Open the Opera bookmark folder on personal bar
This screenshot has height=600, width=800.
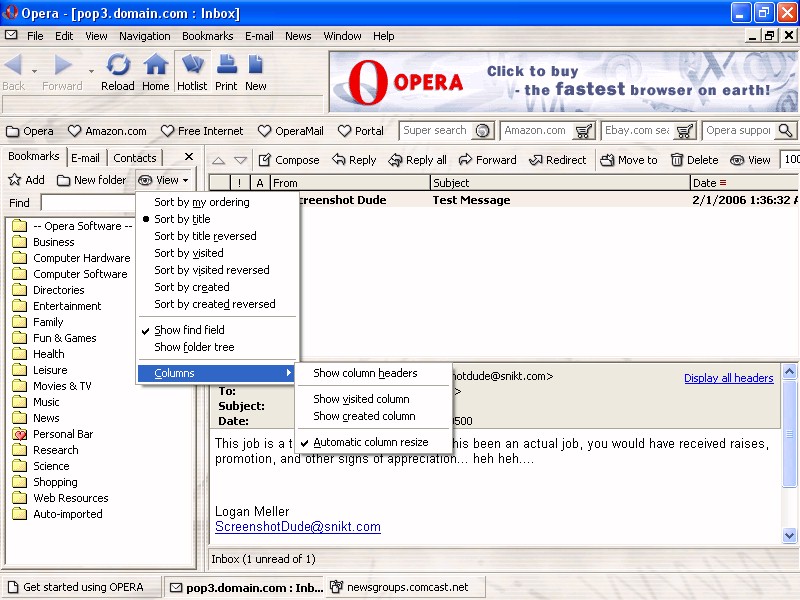pyautogui.click(x=30, y=131)
